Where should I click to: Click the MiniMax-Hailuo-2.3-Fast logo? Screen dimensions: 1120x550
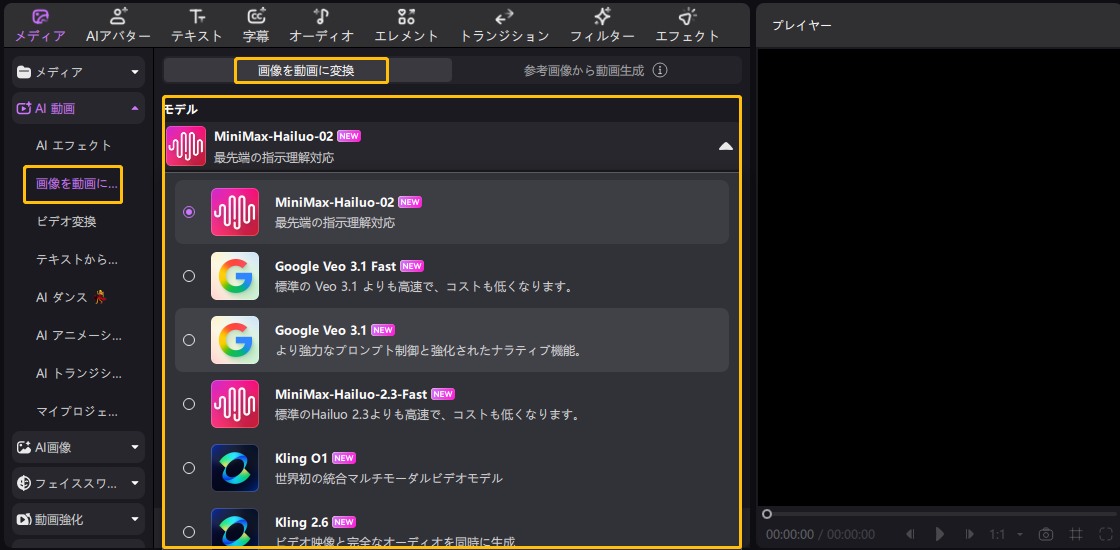[235, 404]
